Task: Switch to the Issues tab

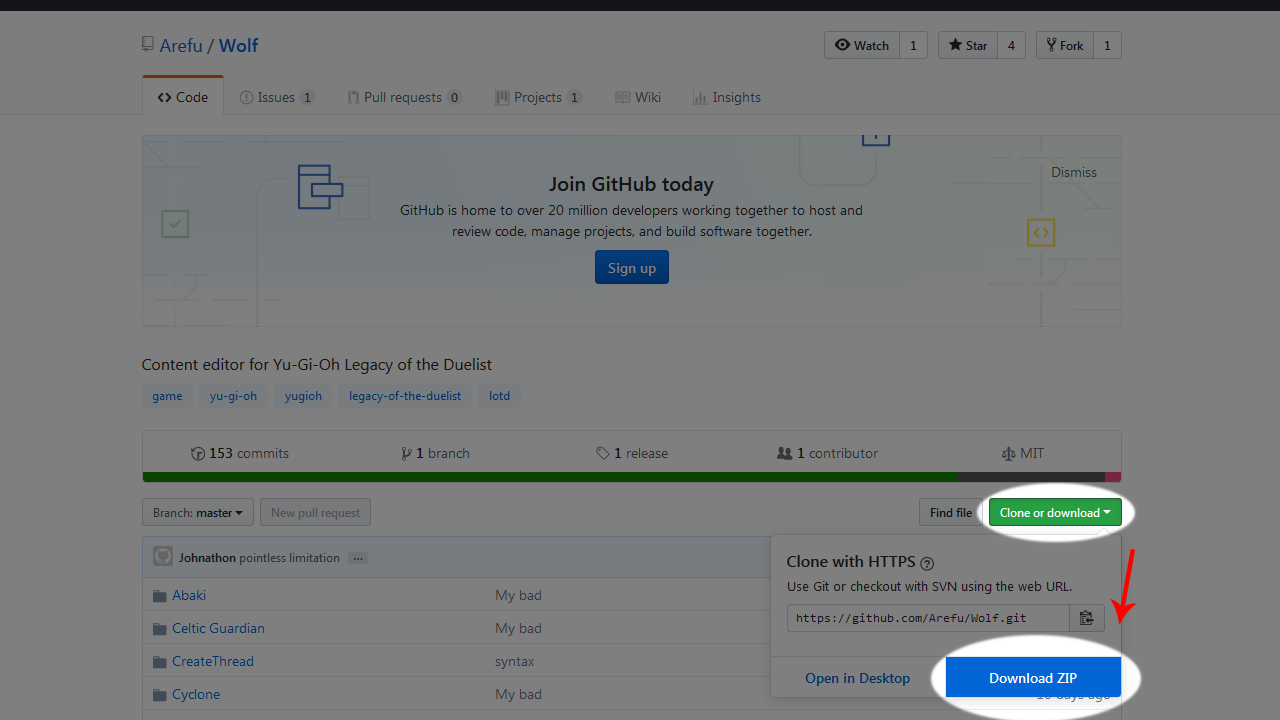Action: click(277, 97)
